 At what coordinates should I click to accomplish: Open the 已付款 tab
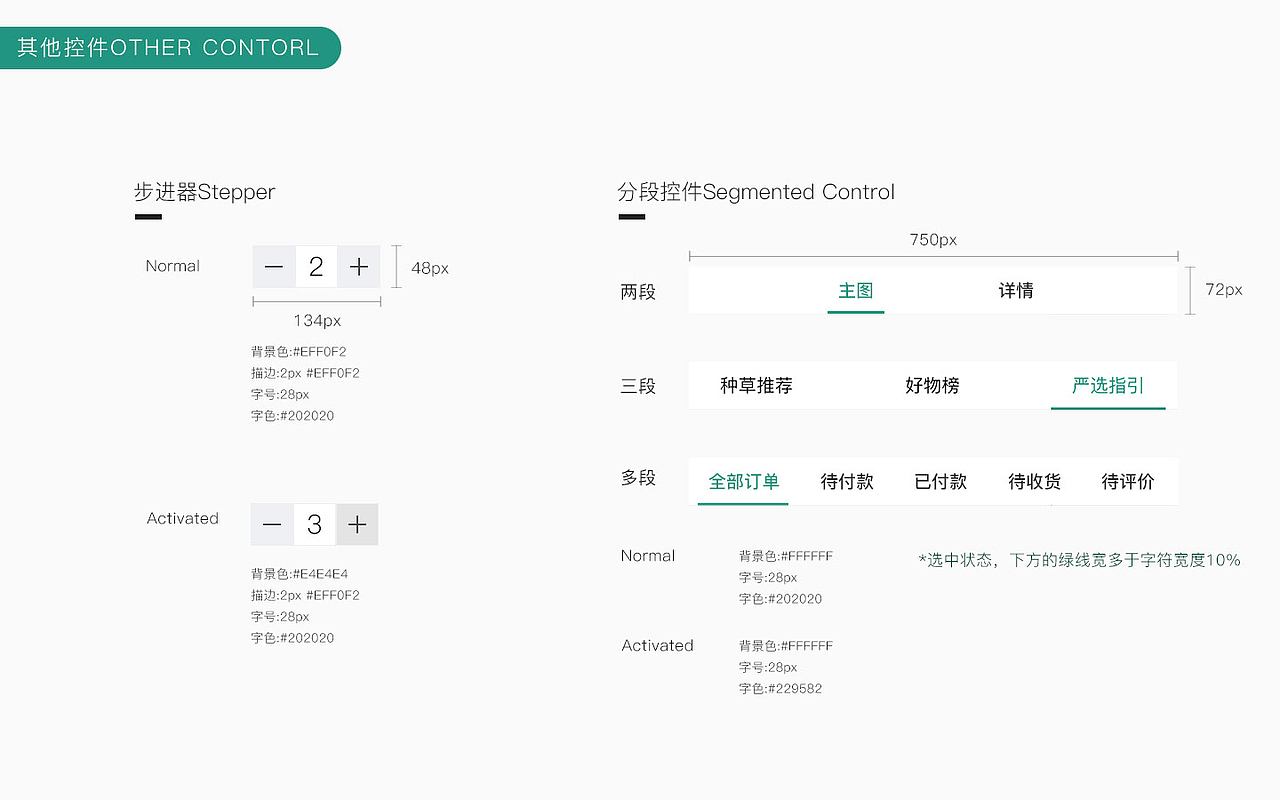point(940,482)
